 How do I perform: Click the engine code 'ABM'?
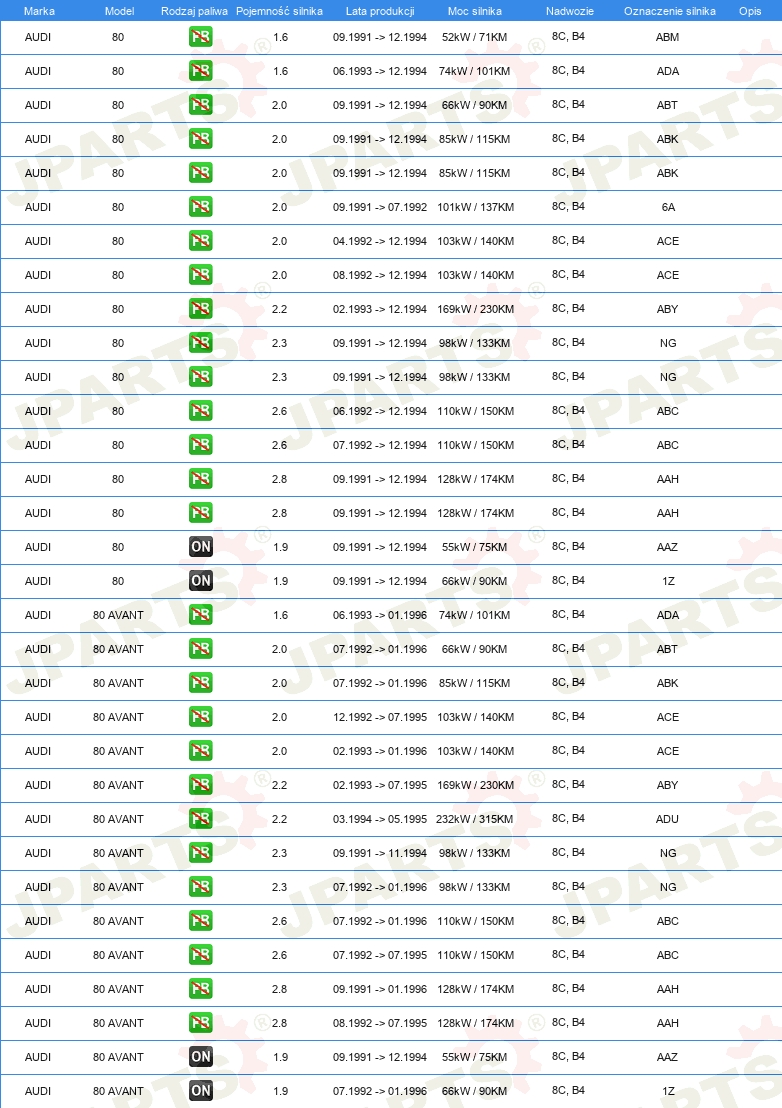tap(668, 37)
